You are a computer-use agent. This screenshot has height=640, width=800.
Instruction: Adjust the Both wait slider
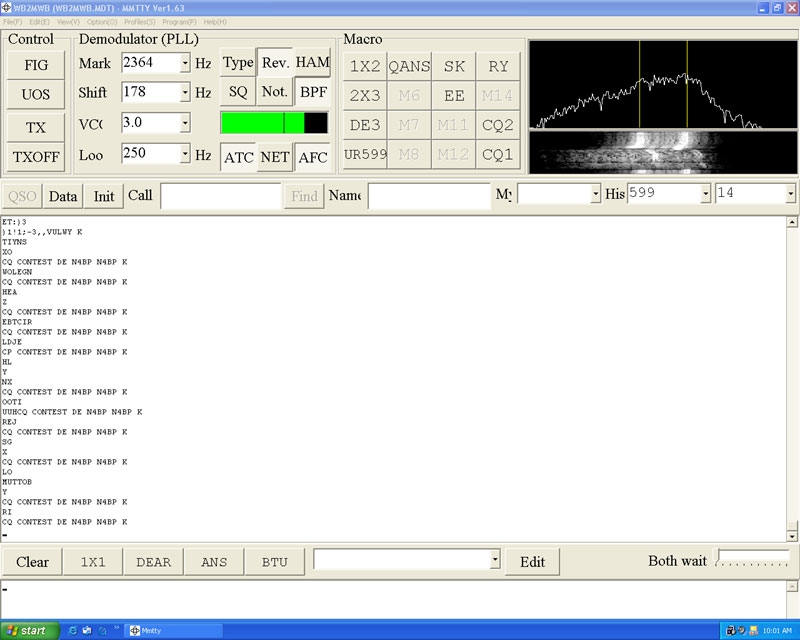point(753,558)
